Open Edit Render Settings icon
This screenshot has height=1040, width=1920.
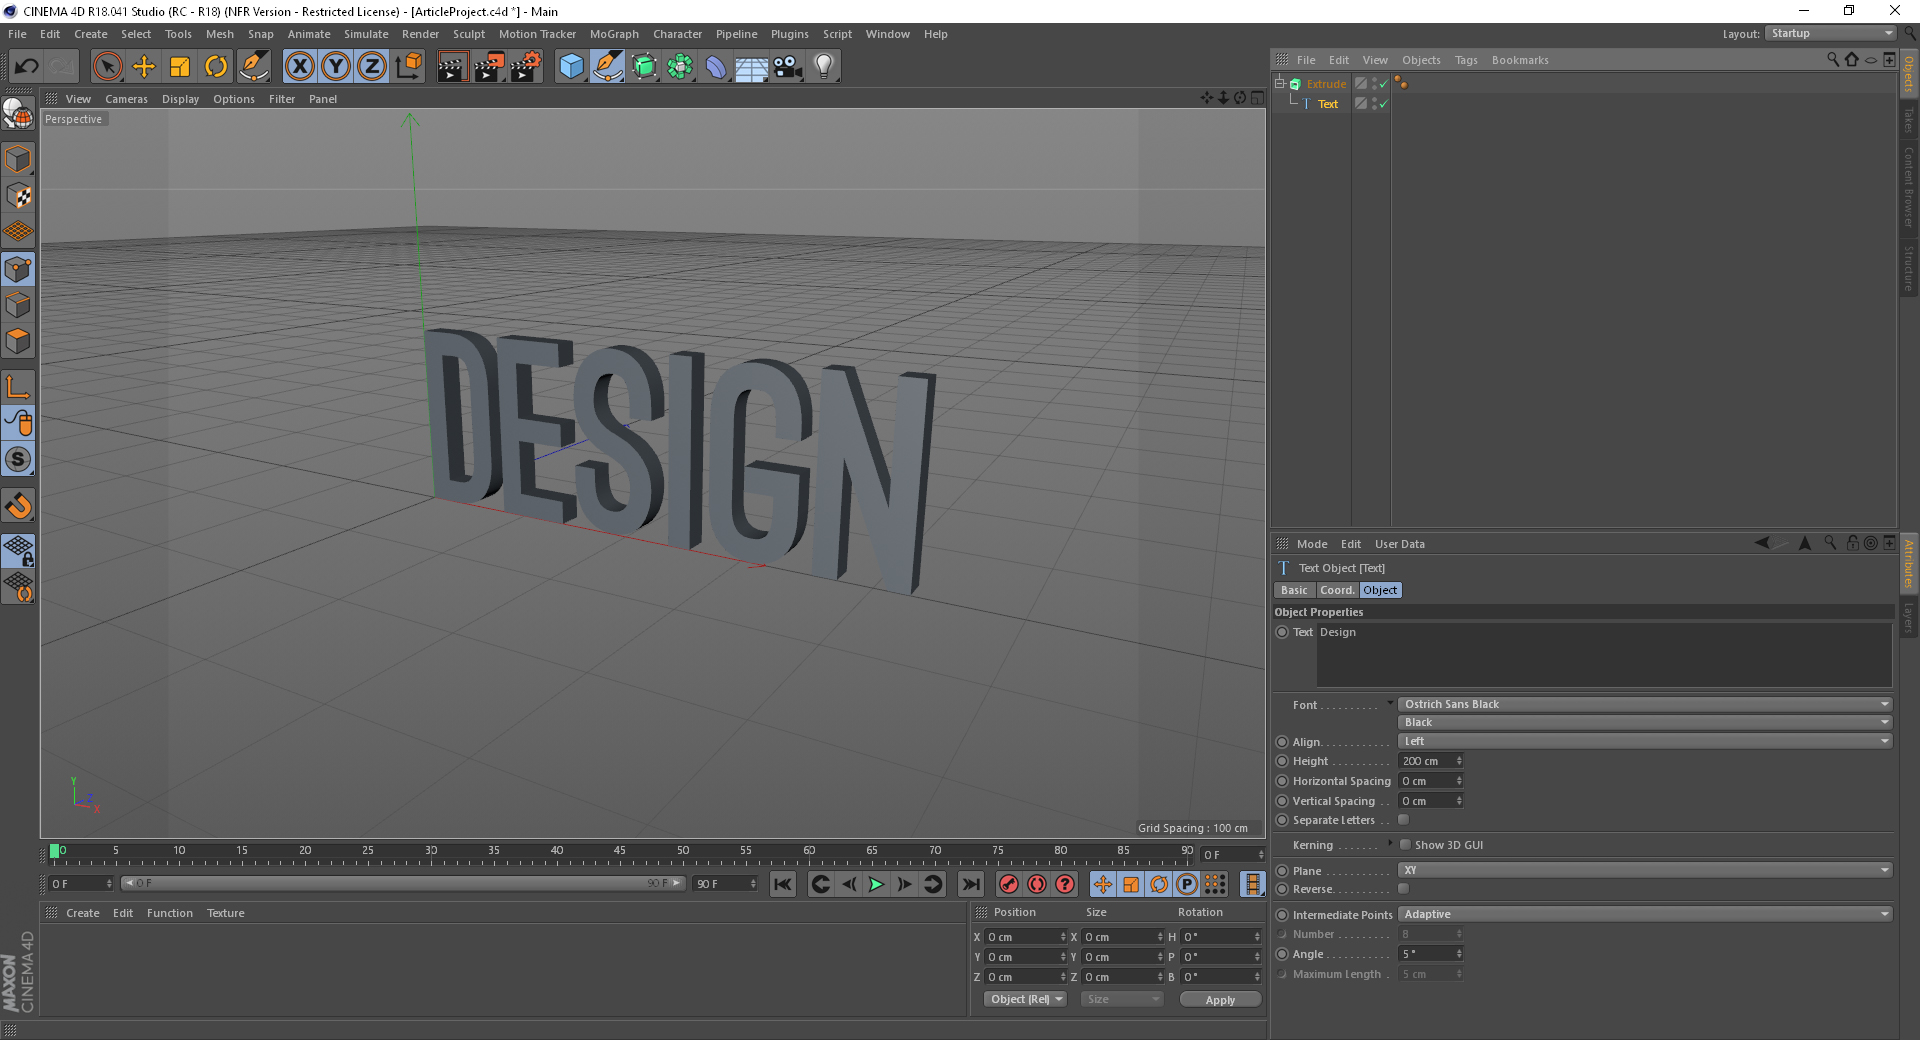click(x=526, y=67)
